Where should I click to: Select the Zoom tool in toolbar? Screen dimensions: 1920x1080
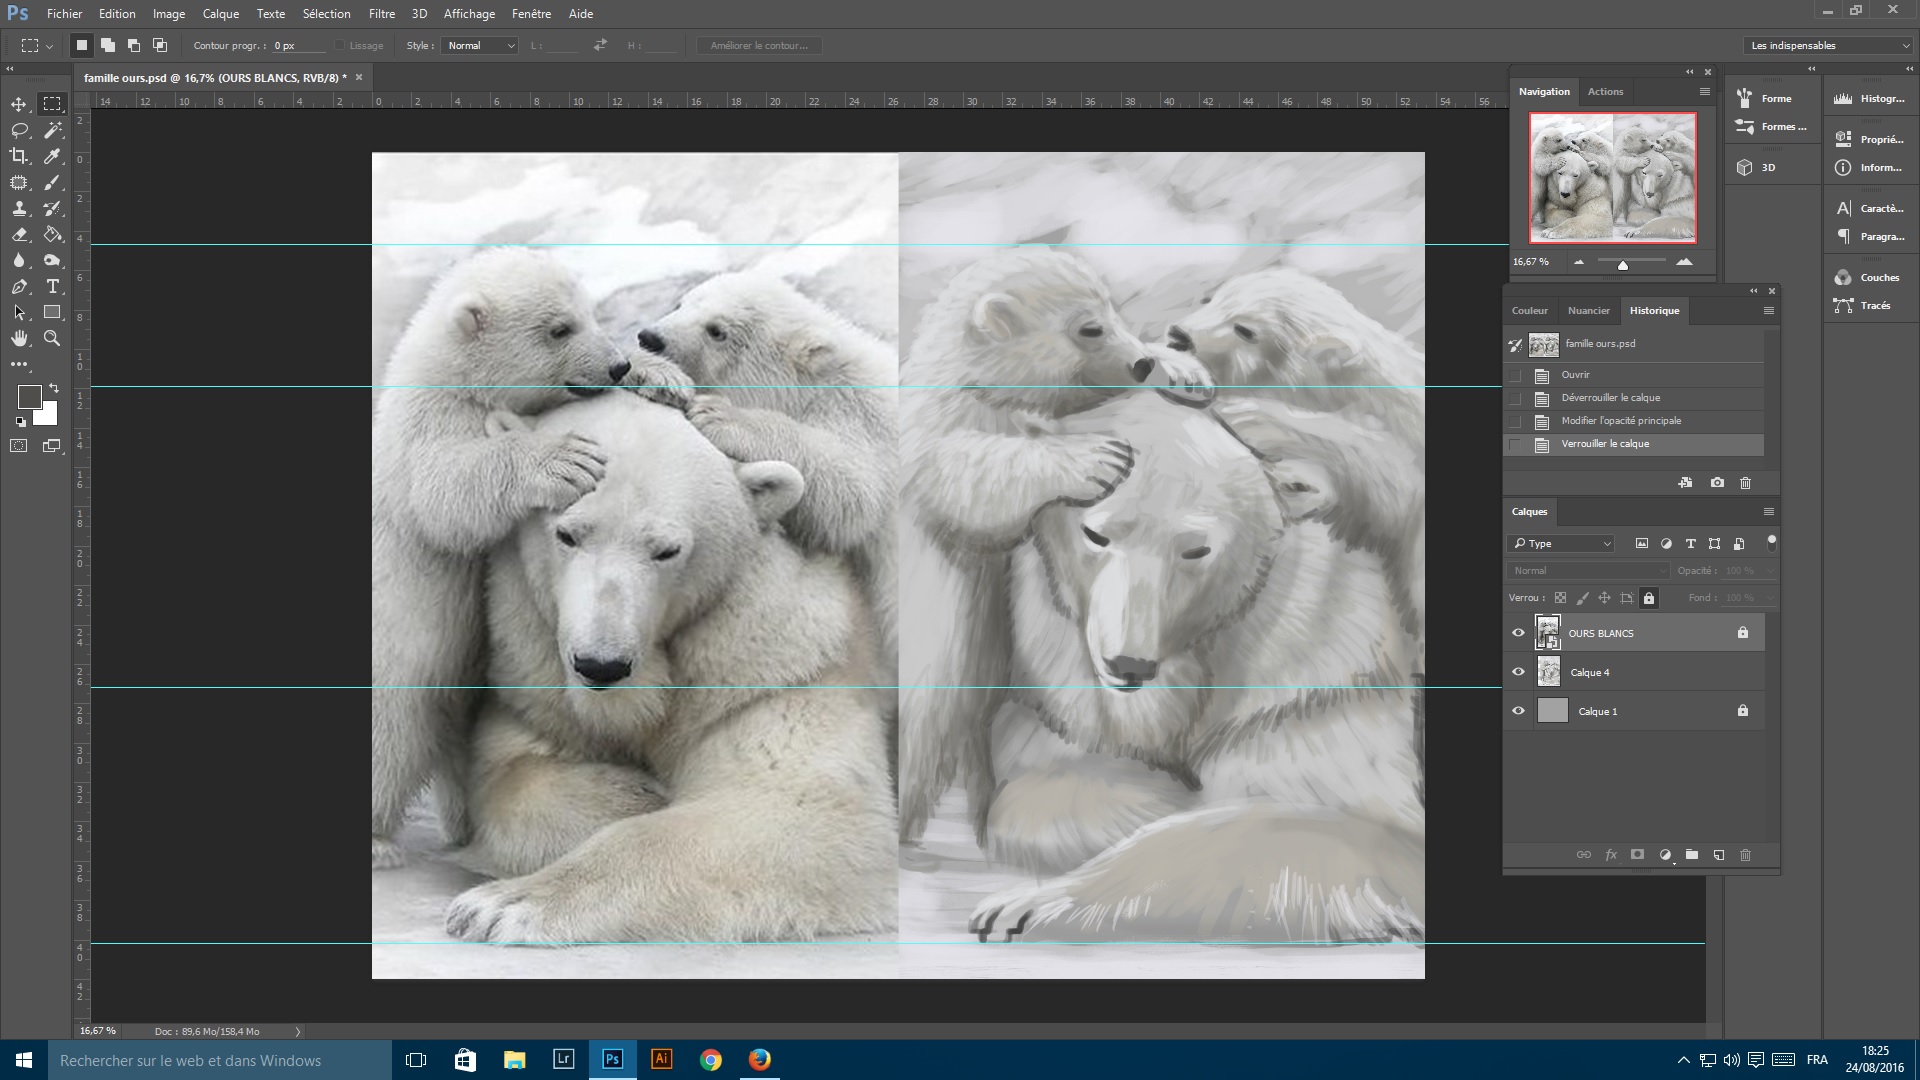52,338
